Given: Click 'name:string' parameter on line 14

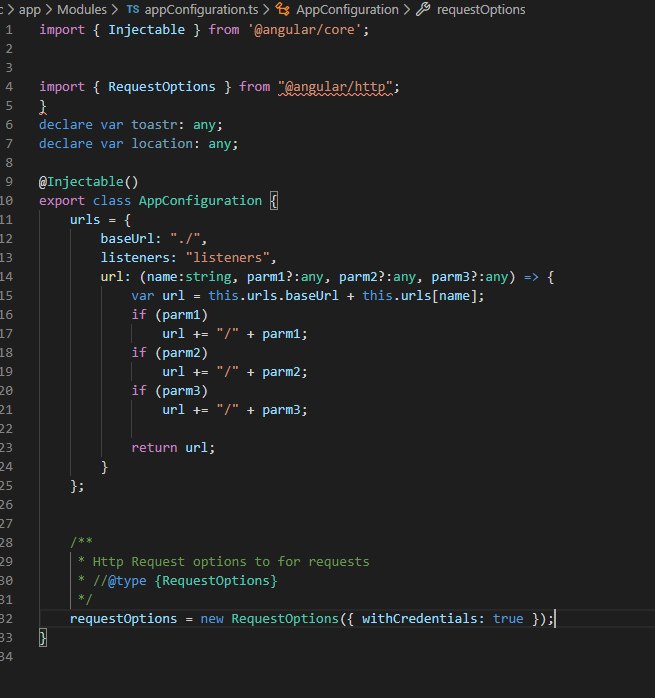Looking at the screenshot, I should pos(189,277).
